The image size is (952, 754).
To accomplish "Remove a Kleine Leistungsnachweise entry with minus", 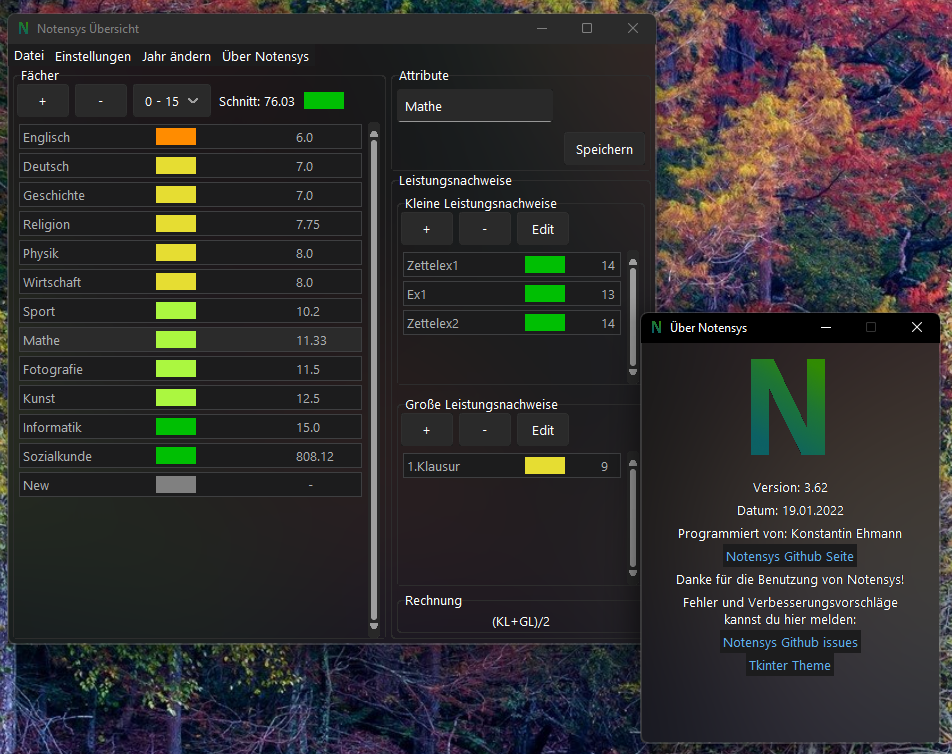I will pyautogui.click(x=484, y=229).
